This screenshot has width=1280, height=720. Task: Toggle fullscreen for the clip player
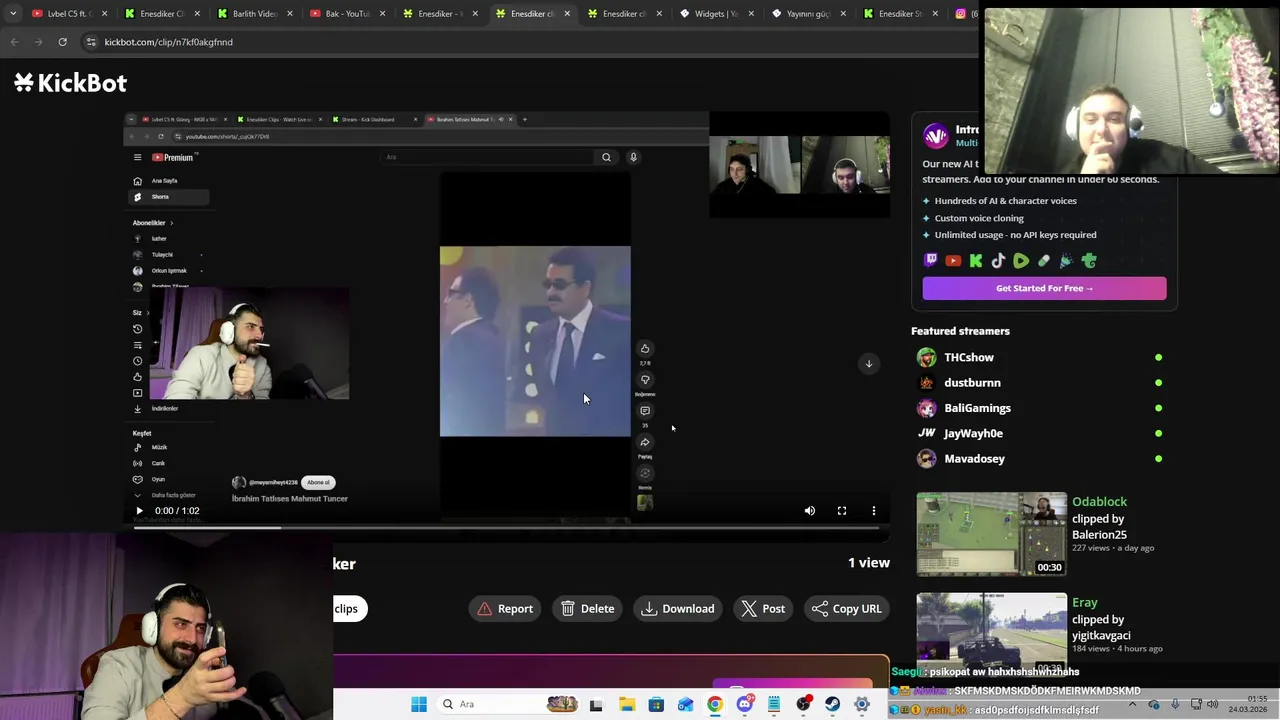842,511
